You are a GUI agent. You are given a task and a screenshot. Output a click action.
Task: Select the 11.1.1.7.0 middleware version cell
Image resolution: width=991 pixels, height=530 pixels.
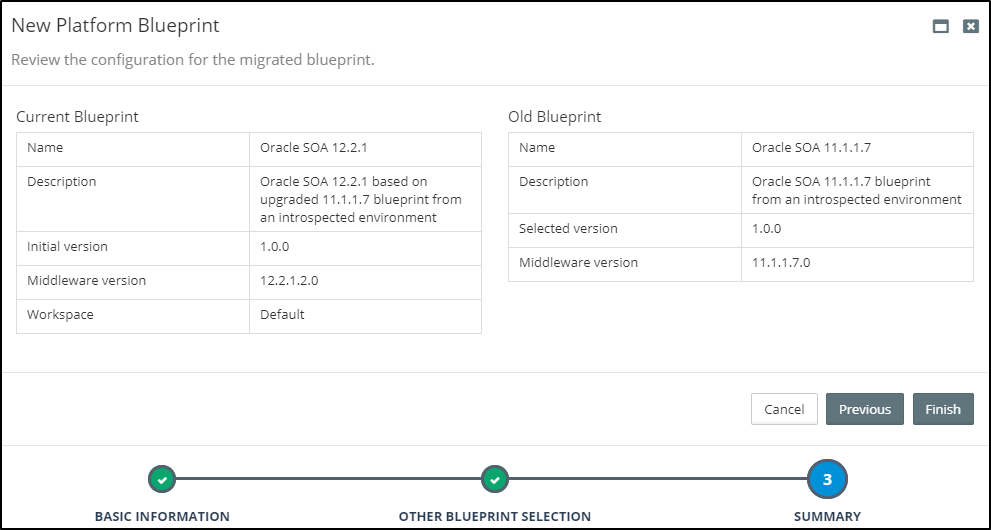(x=781, y=263)
